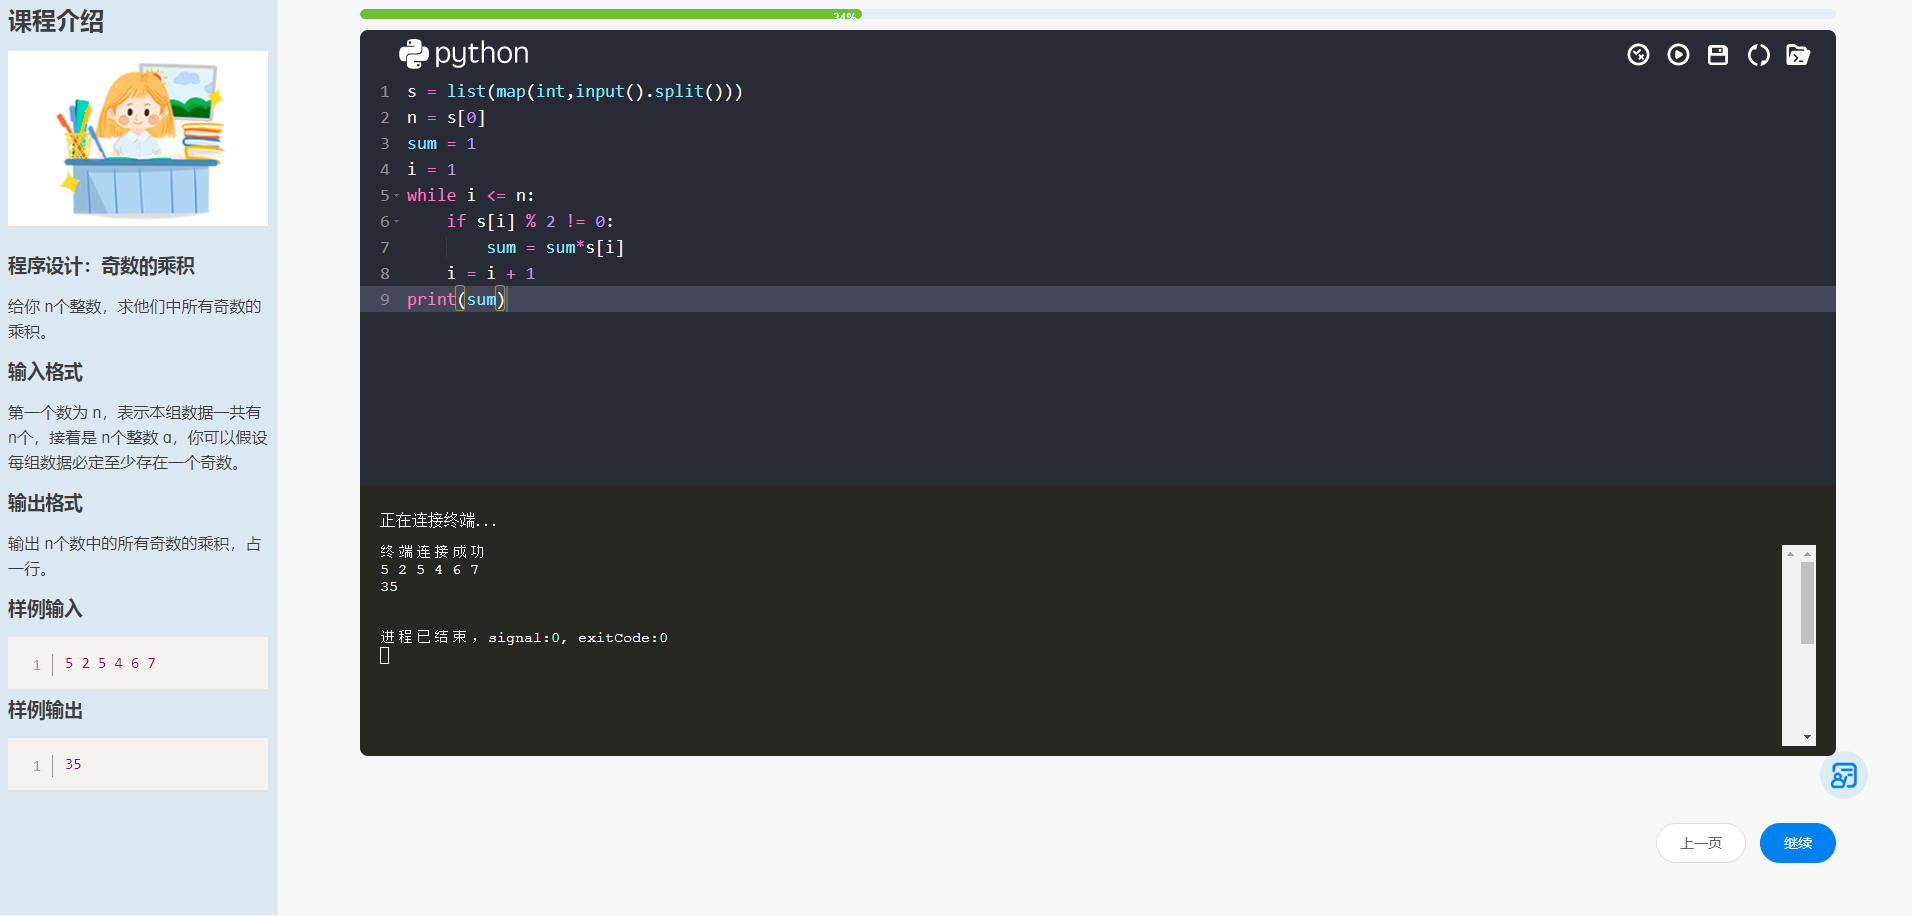Click the 输出格式 heading
Screen dimensions: 1912x916
pyautogui.click(x=45, y=503)
